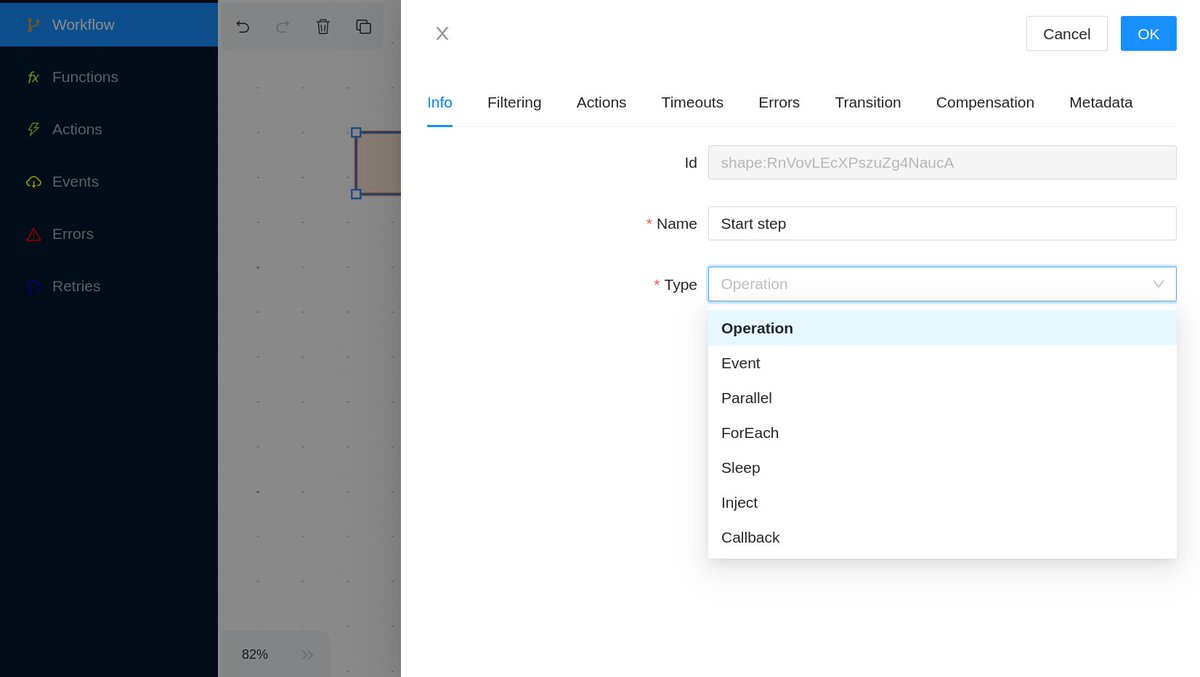Switch to the Filtering tab
Image resolution: width=1200 pixels, height=677 pixels.
pyautogui.click(x=514, y=102)
